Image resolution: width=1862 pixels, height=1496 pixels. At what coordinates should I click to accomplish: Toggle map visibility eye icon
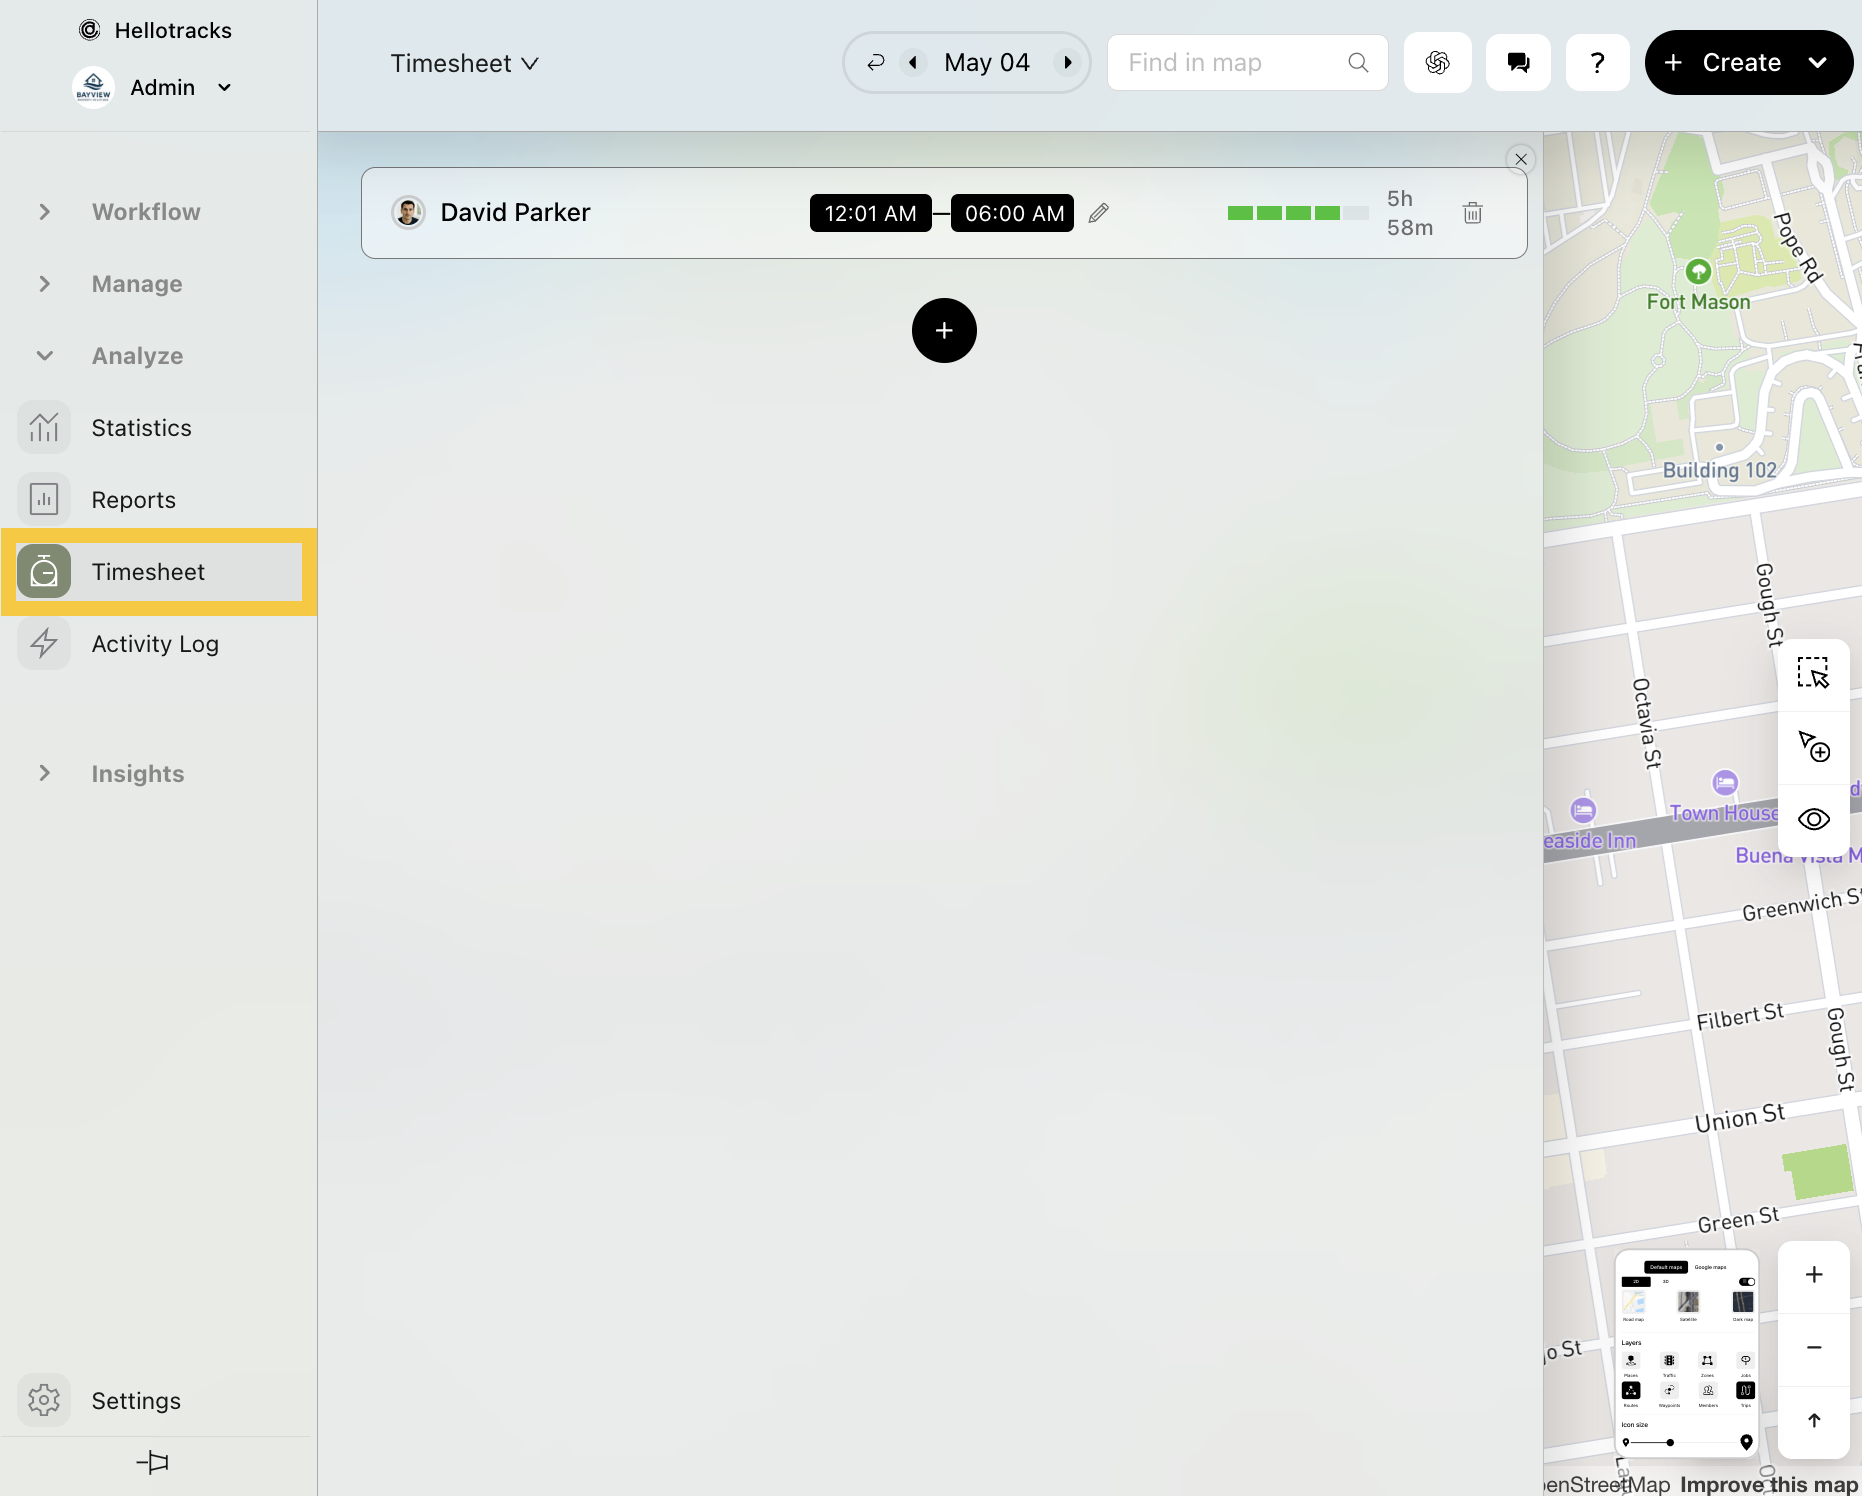click(x=1814, y=820)
